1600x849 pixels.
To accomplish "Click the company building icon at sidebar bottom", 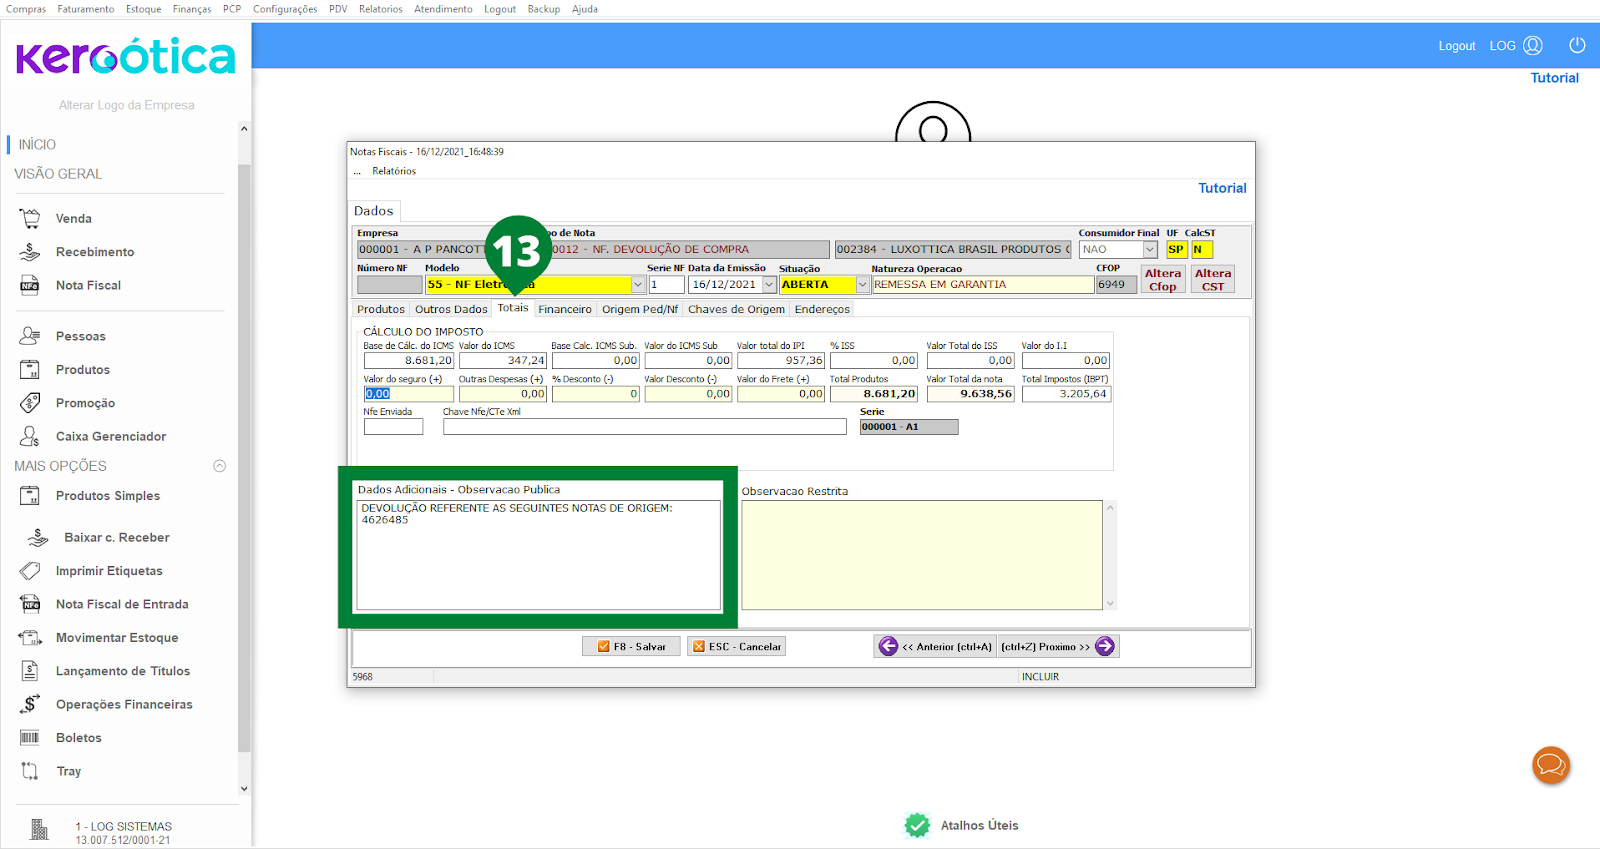I will (39, 829).
